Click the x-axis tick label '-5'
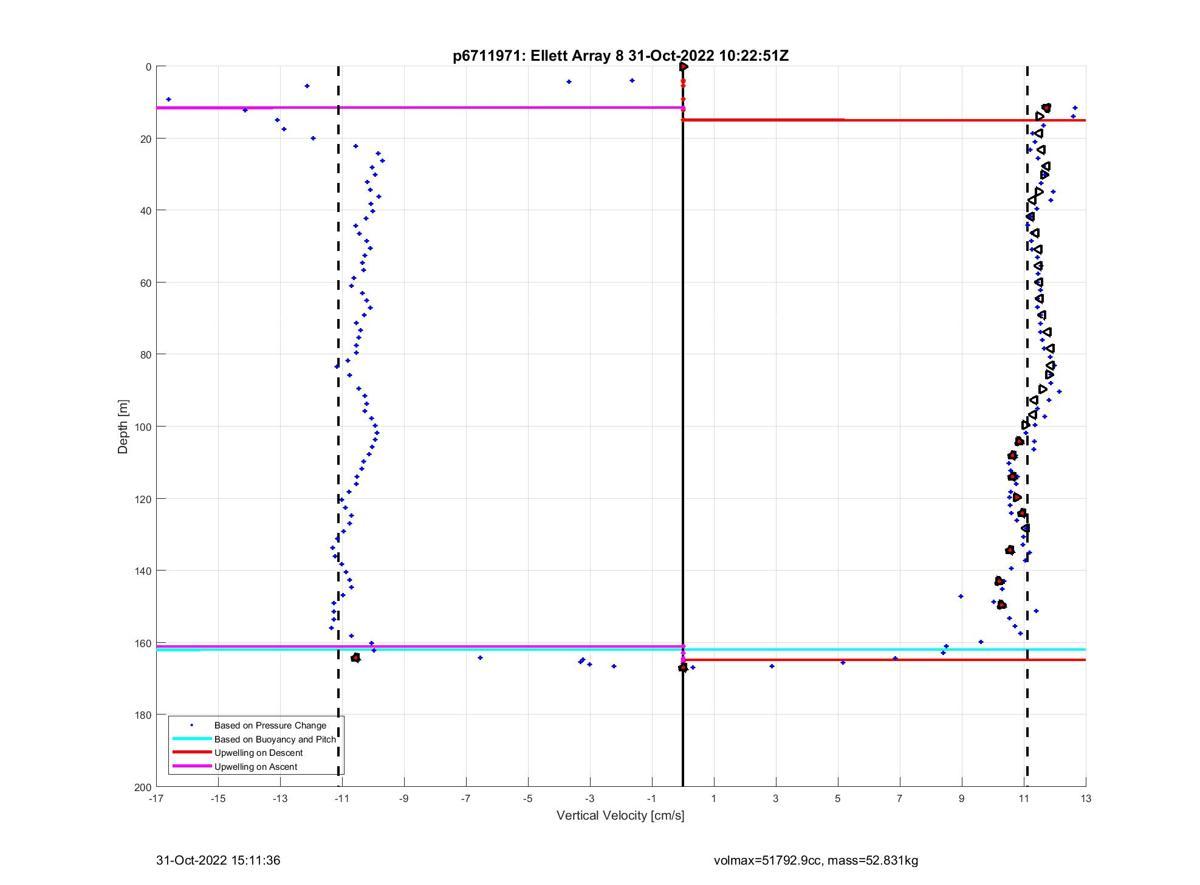Viewport: 1200px width, 885px height. [x=528, y=798]
